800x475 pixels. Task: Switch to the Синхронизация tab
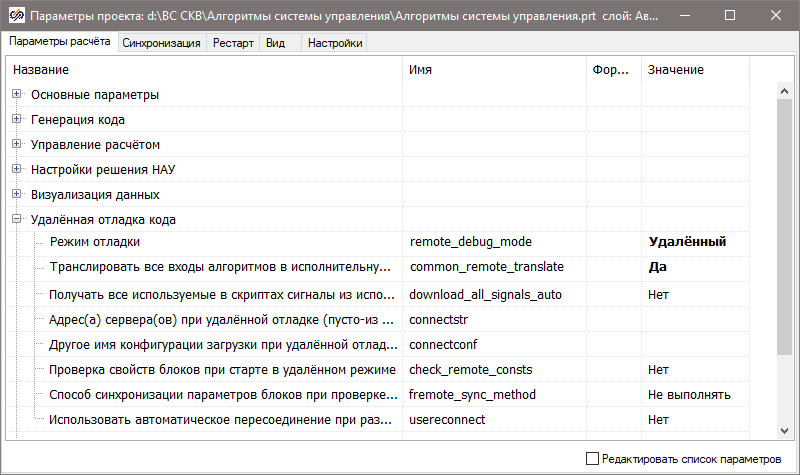[x=162, y=43]
